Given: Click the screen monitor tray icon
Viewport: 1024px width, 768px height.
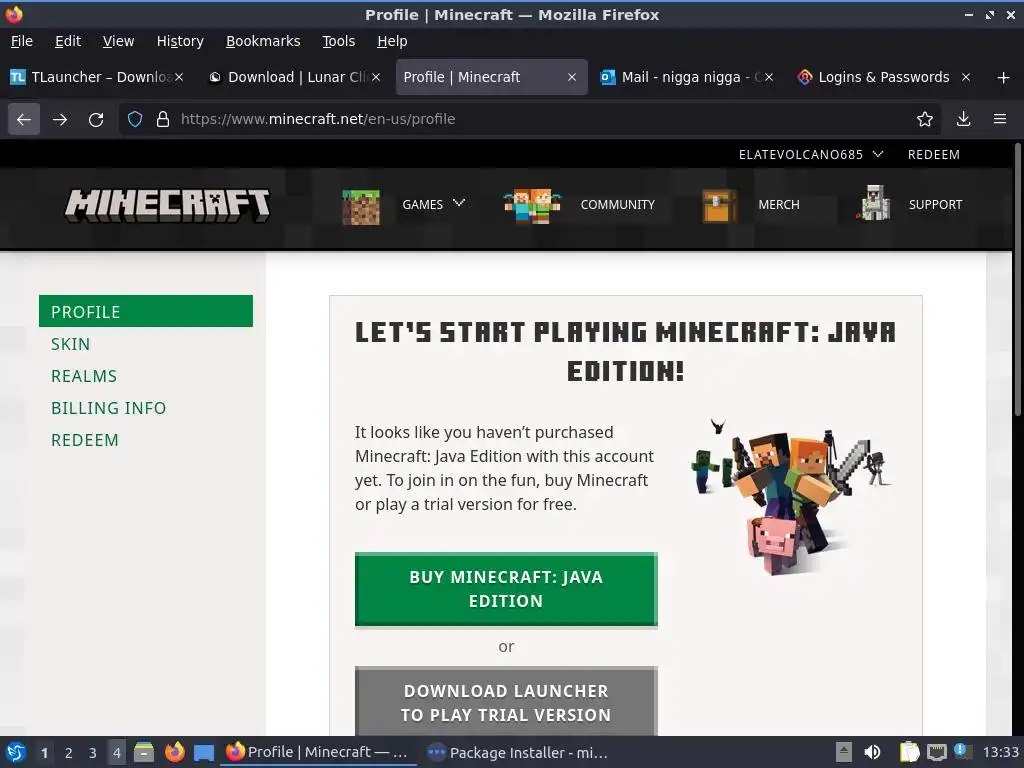Looking at the screenshot, I should (936, 752).
